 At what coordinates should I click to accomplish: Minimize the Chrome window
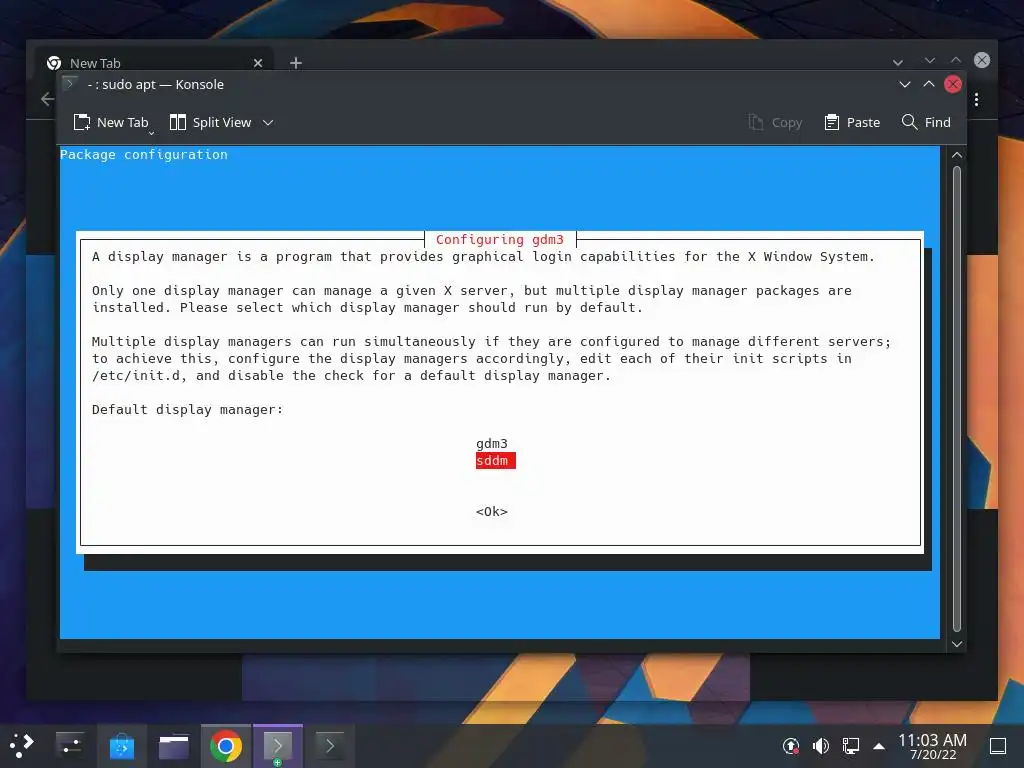point(930,60)
